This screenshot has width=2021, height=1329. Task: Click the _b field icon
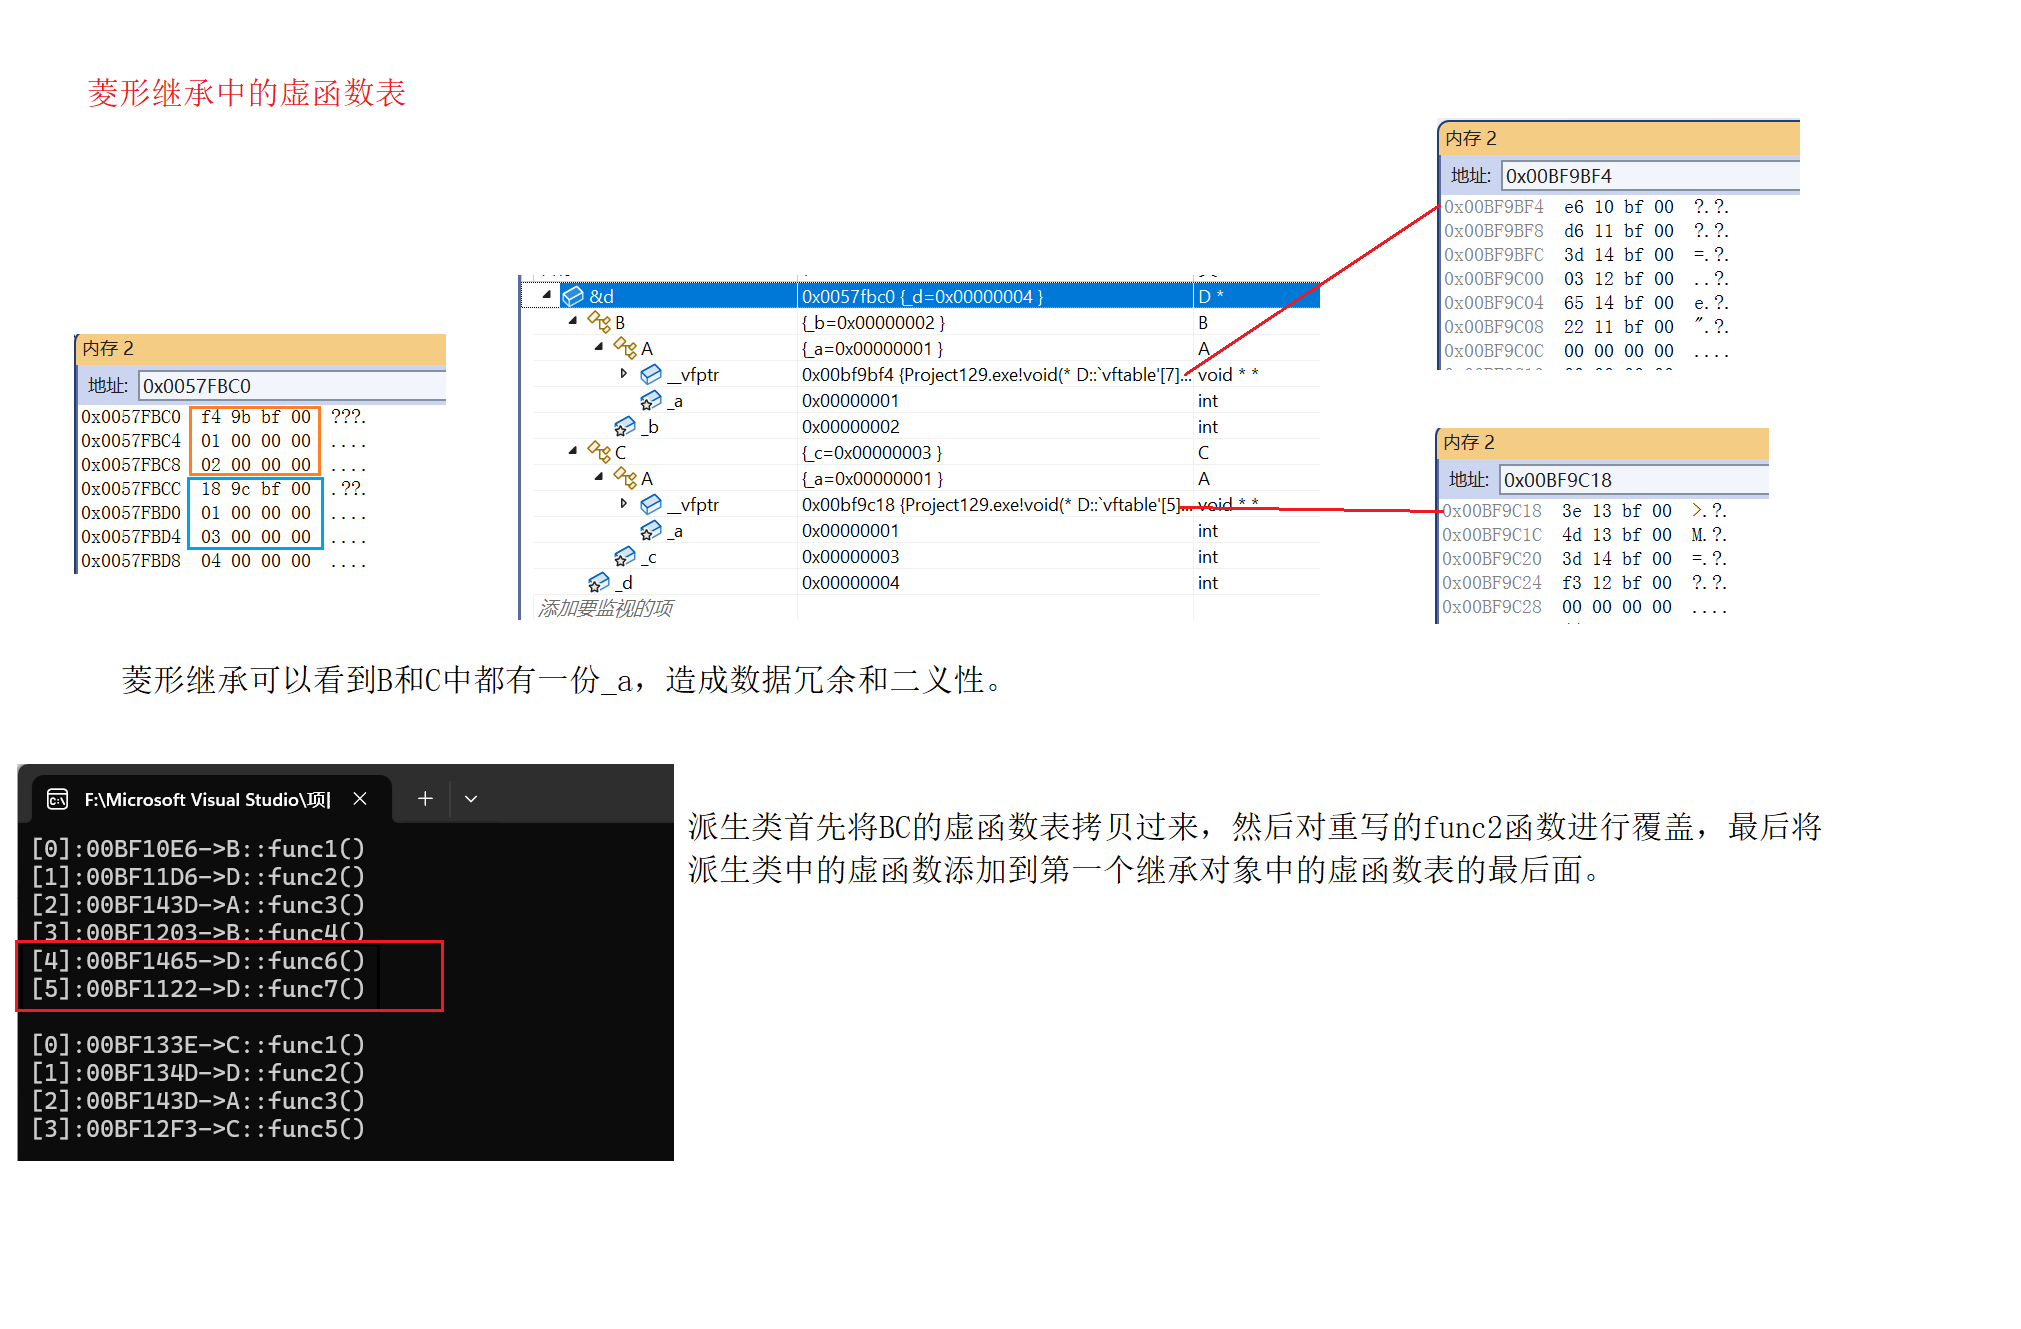pyautogui.click(x=625, y=427)
